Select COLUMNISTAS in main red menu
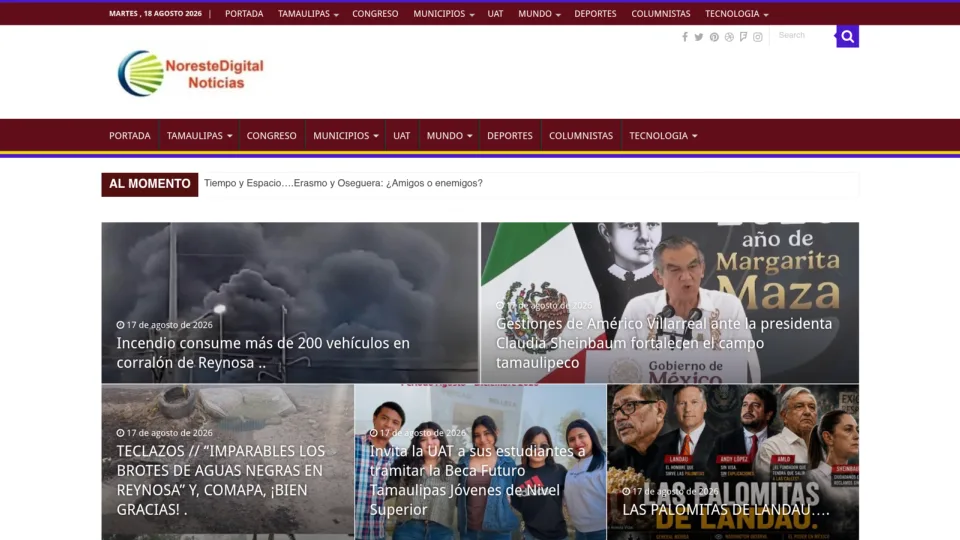The height and width of the screenshot is (540, 960). point(581,135)
